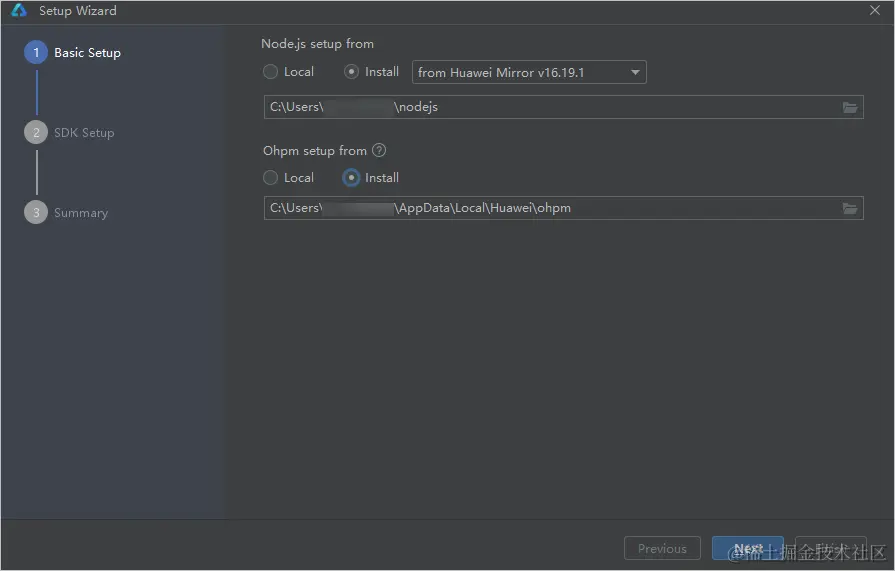Click step number 3 circle
Viewport: 895px width, 571px height.
coord(36,212)
